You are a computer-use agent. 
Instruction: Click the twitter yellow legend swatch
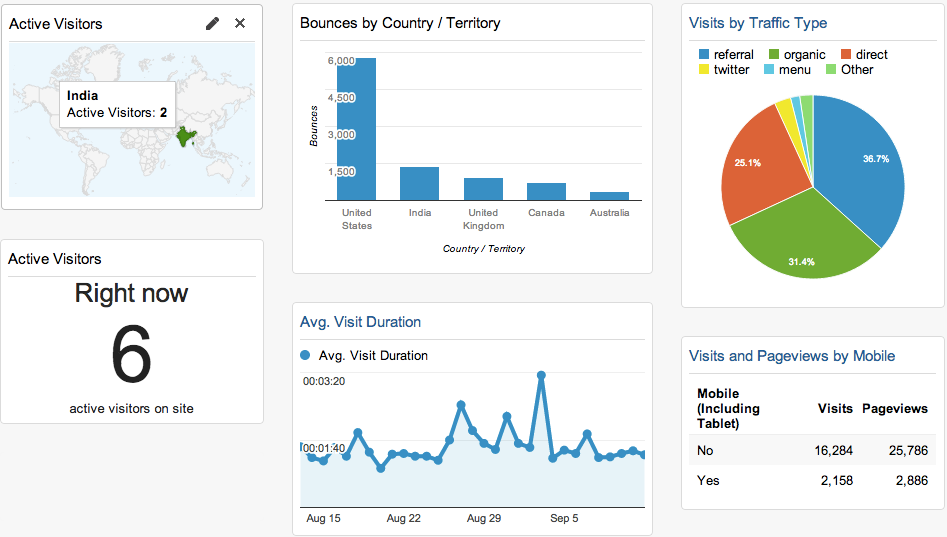click(x=704, y=69)
